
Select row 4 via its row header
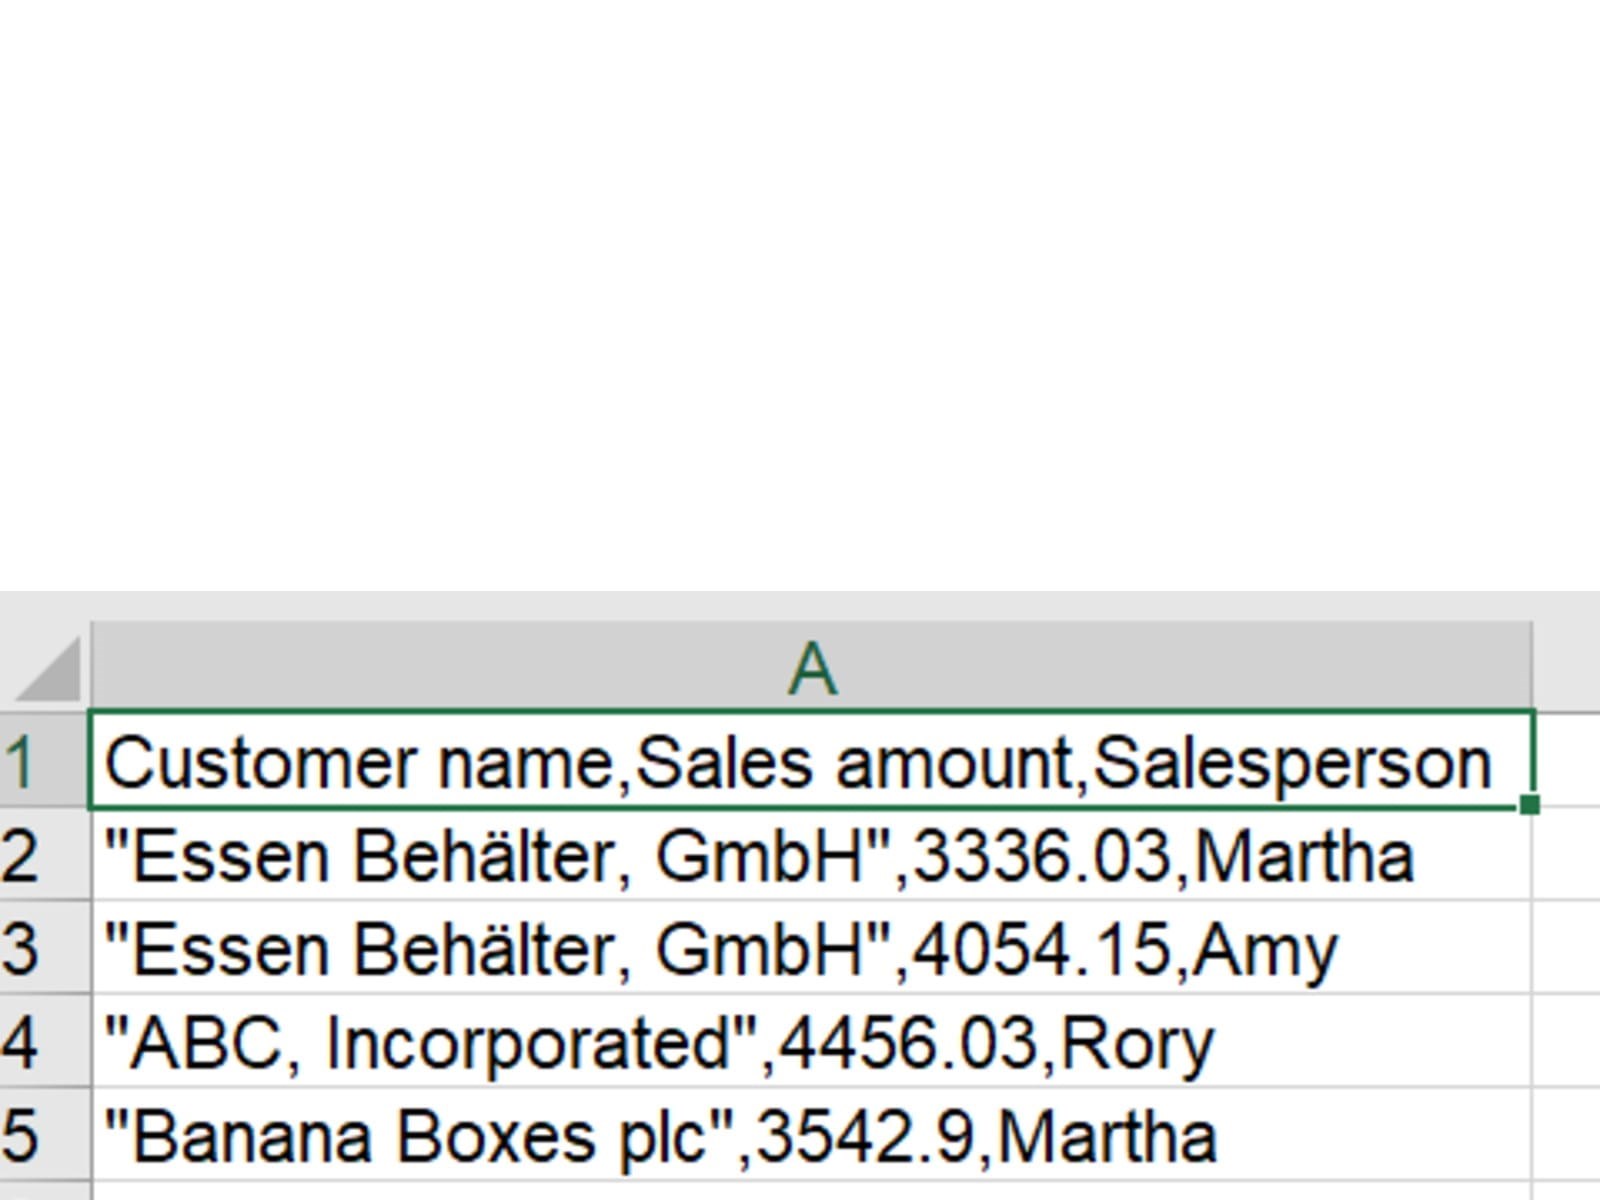click(x=22, y=1042)
